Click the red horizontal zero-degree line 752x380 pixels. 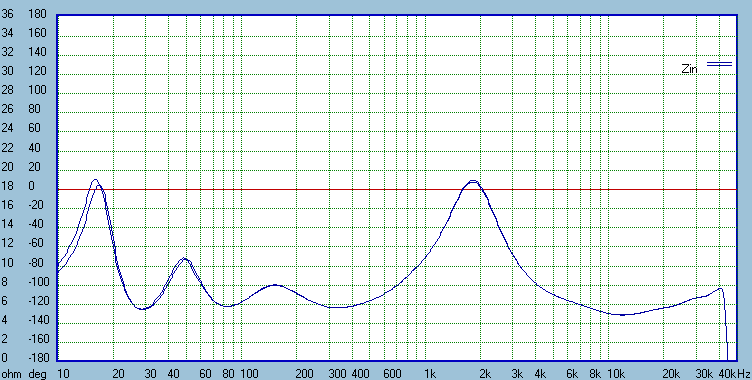point(396,190)
